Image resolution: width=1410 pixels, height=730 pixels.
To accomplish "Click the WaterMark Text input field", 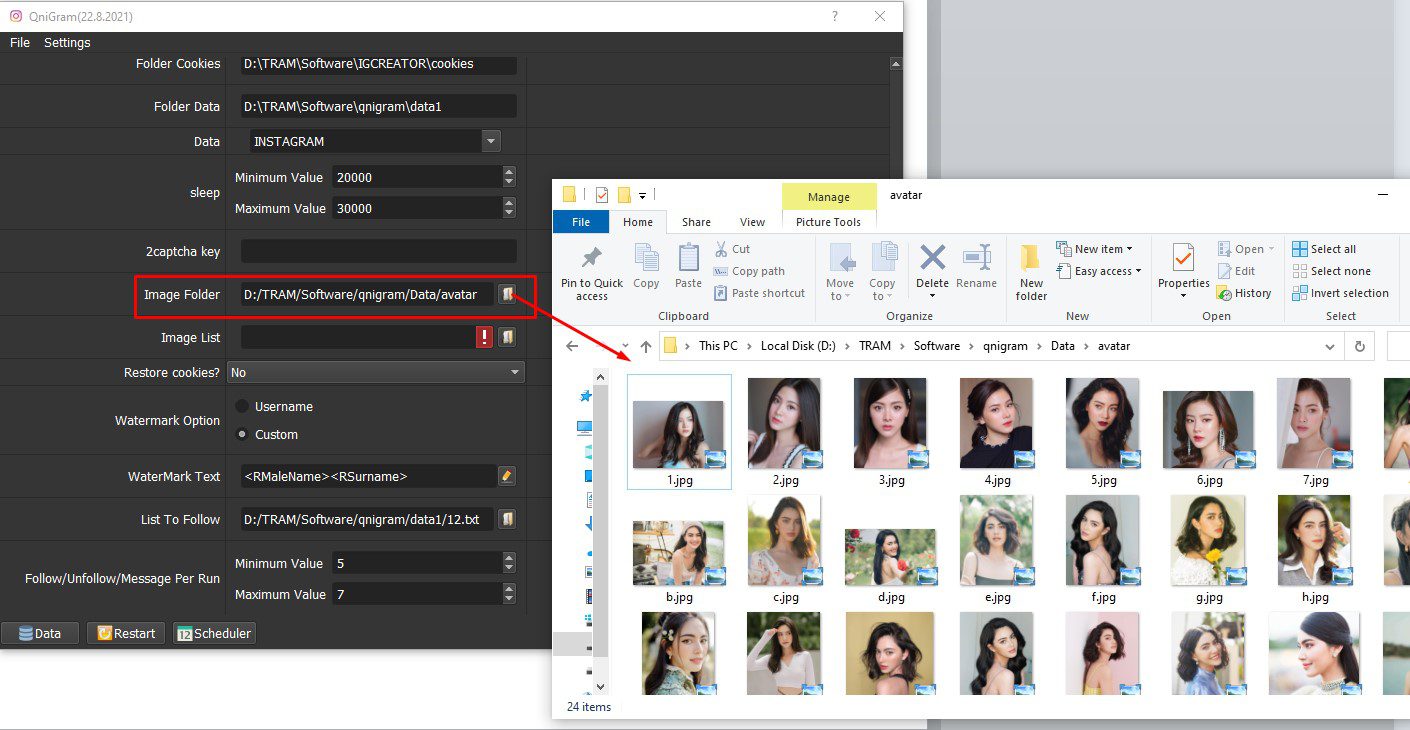I will 369,476.
